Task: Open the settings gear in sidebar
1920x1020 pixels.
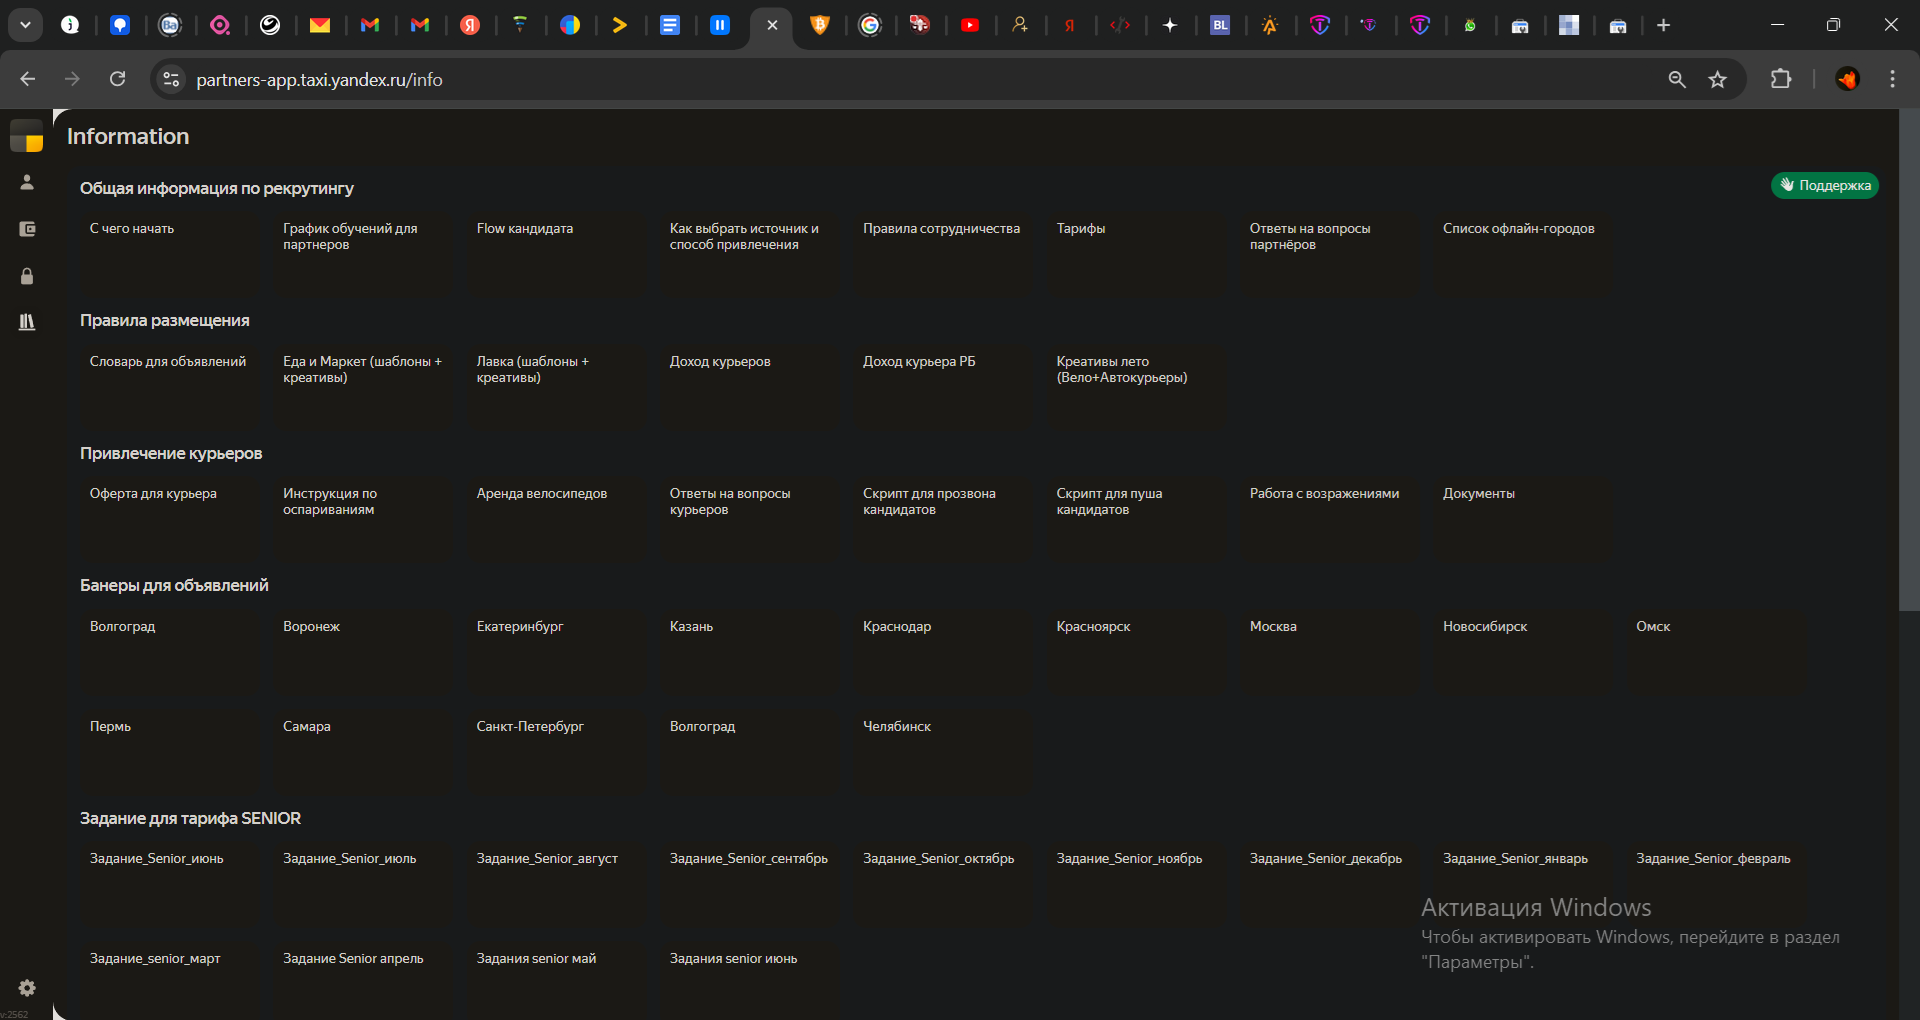Action: 27,988
